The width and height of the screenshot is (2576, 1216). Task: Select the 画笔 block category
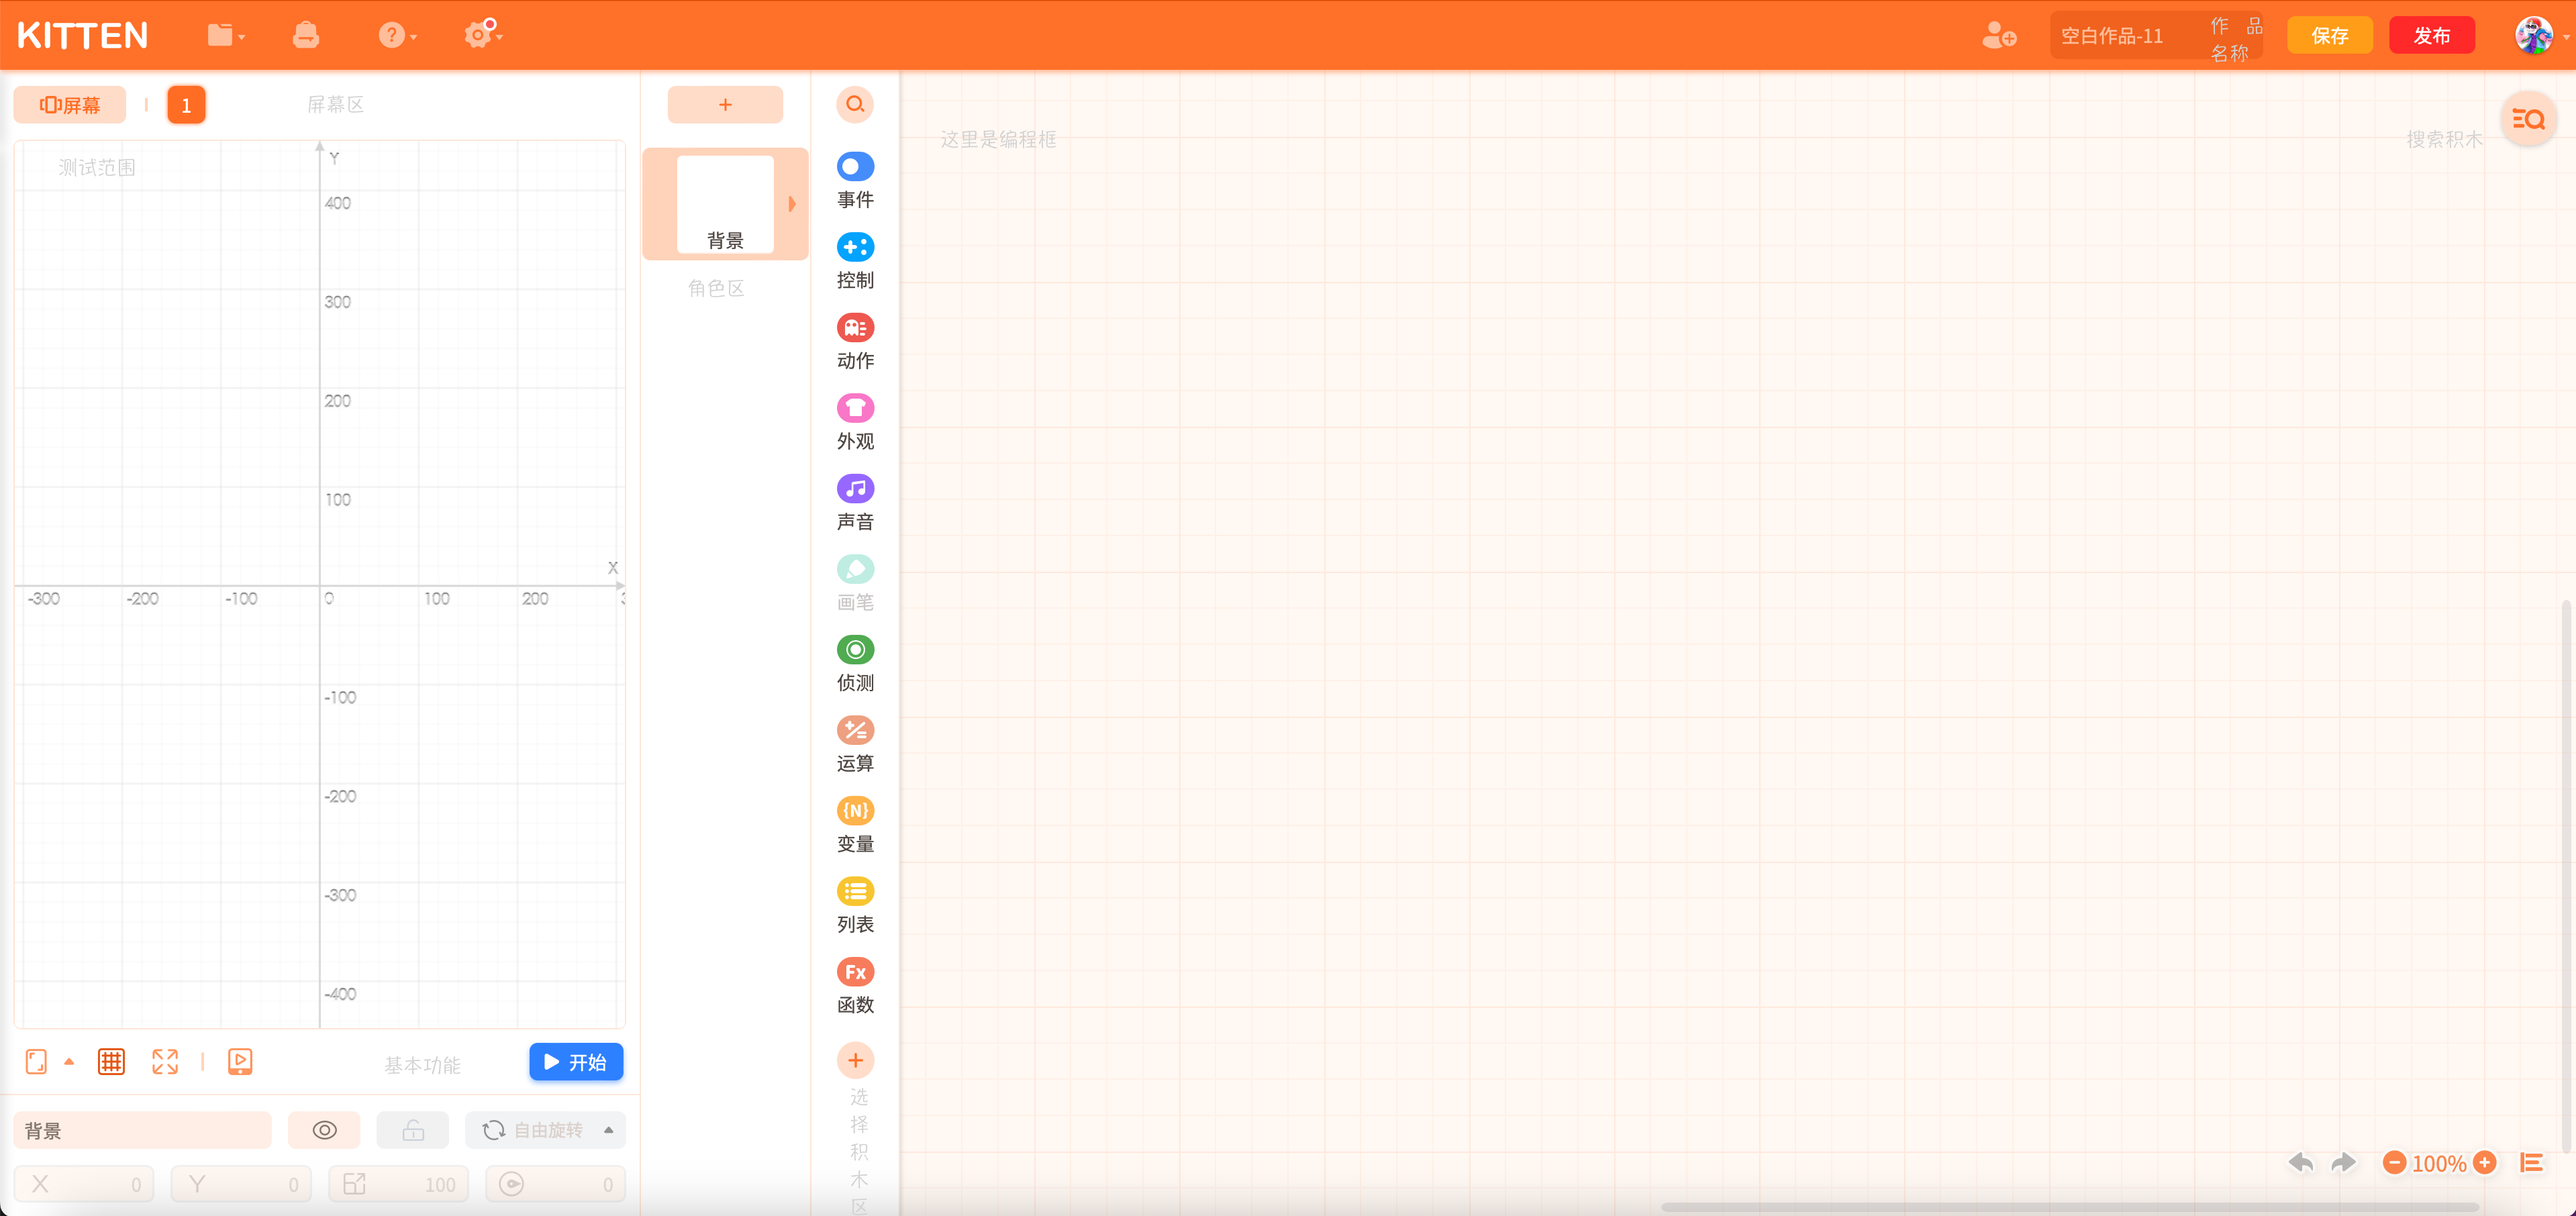pyautogui.click(x=855, y=583)
